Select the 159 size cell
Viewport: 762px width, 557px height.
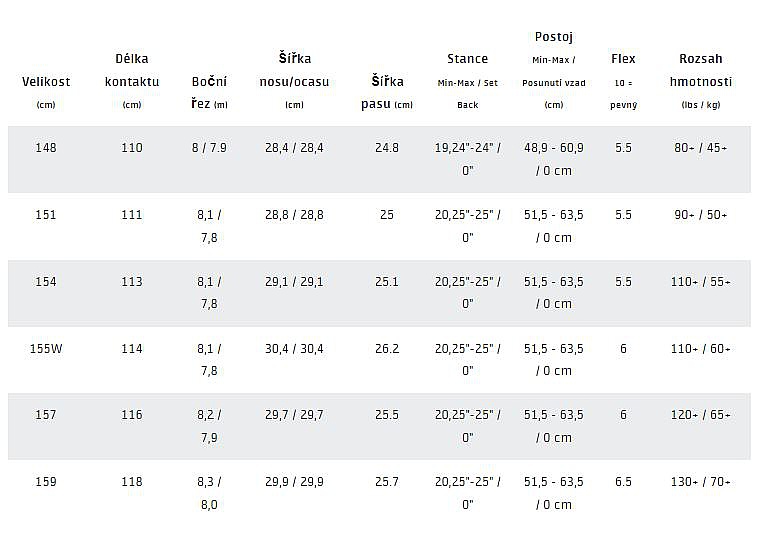tap(46, 482)
